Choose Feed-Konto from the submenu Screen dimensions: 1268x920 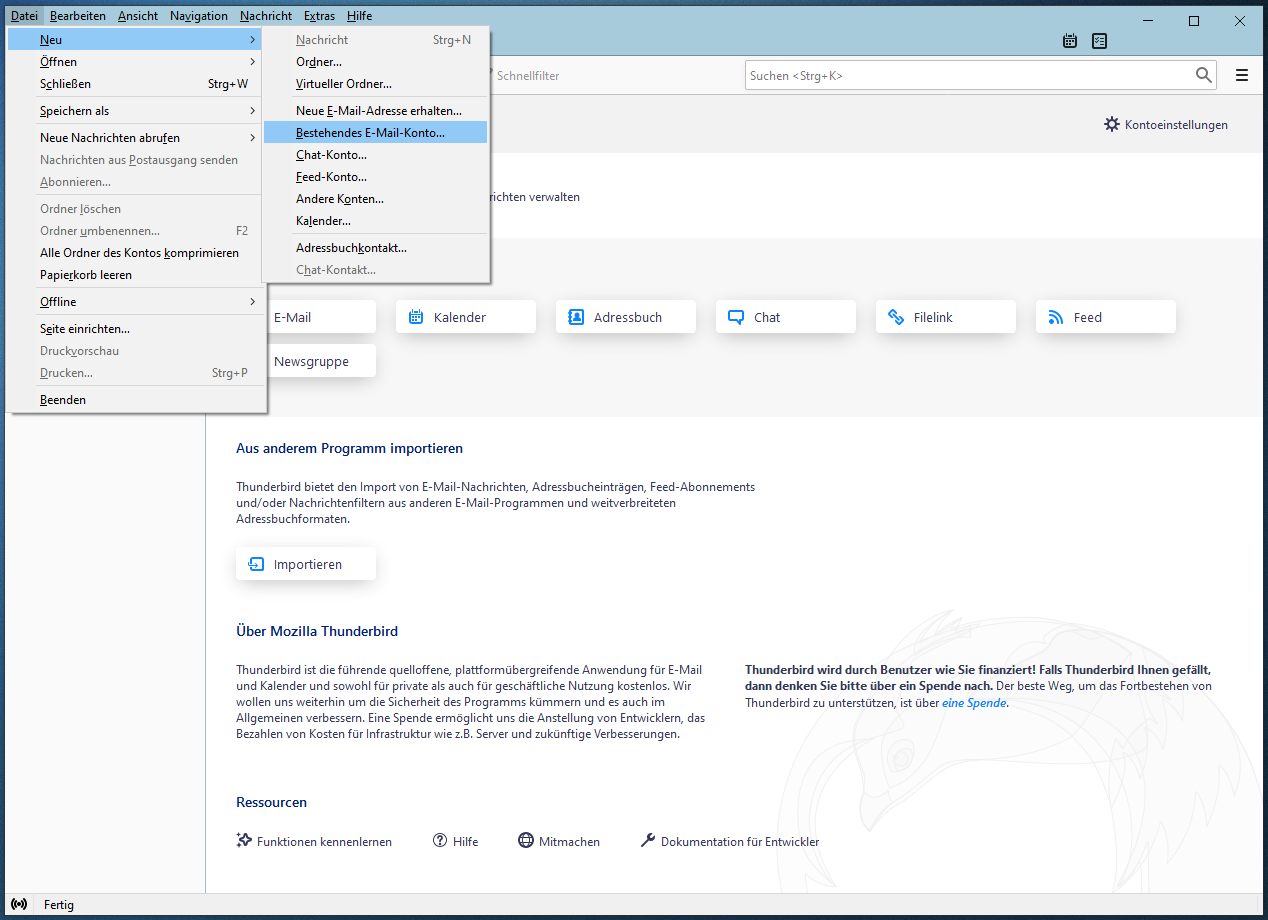click(x=331, y=177)
